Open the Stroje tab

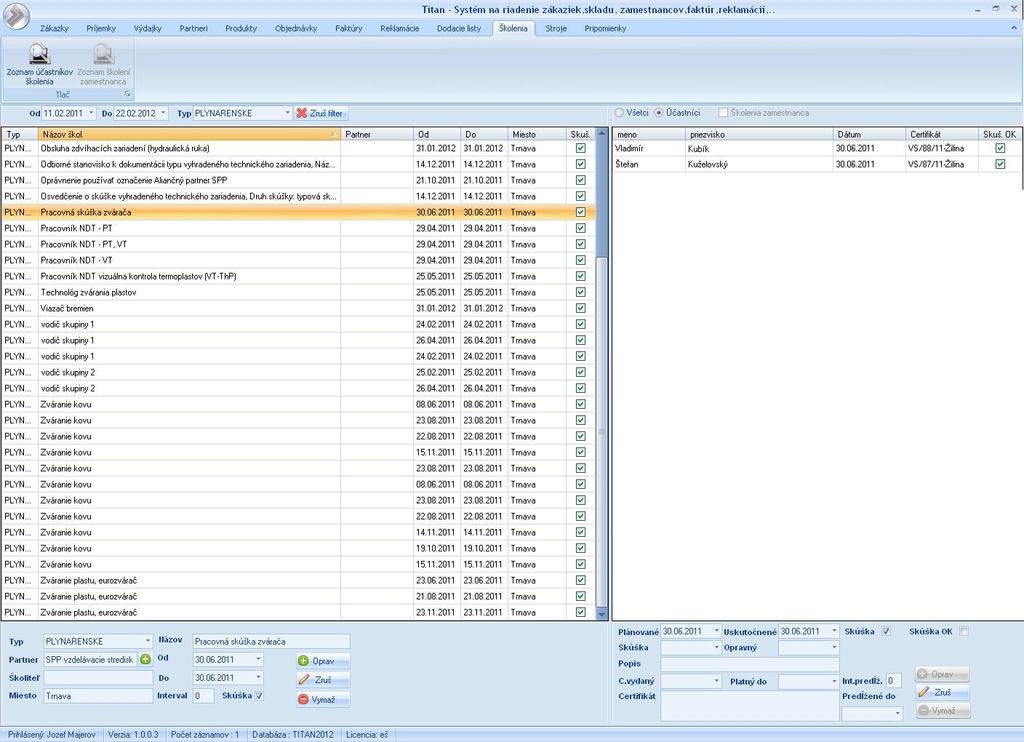[556, 28]
